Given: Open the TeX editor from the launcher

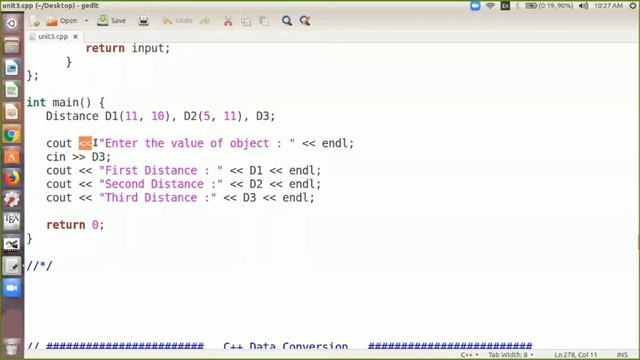Looking at the screenshot, I should coord(11,221).
